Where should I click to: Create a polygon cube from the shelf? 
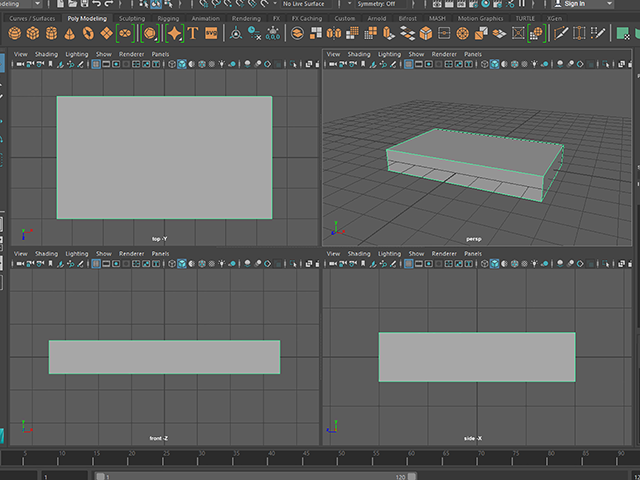point(33,33)
